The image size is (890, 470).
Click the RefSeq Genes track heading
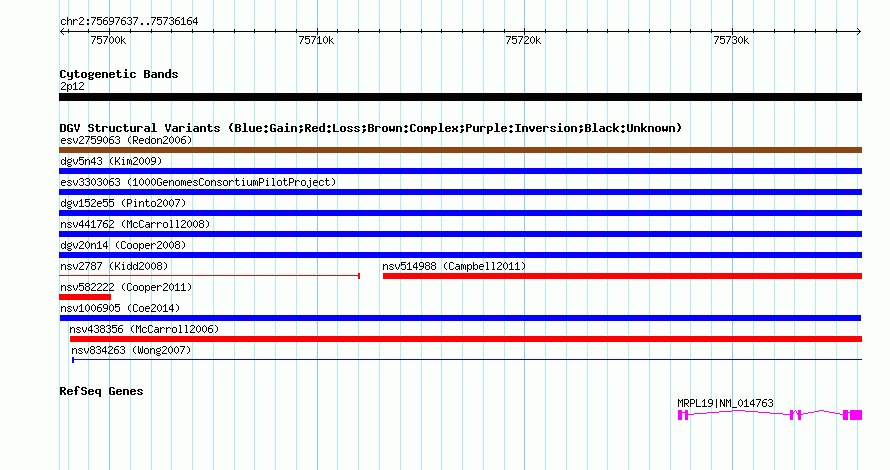pyautogui.click(x=101, y=391)
